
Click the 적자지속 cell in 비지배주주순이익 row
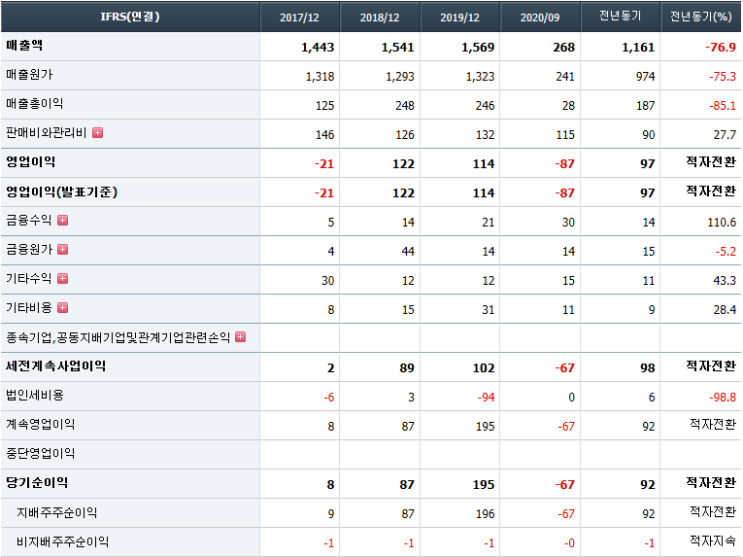pos(713,540)
